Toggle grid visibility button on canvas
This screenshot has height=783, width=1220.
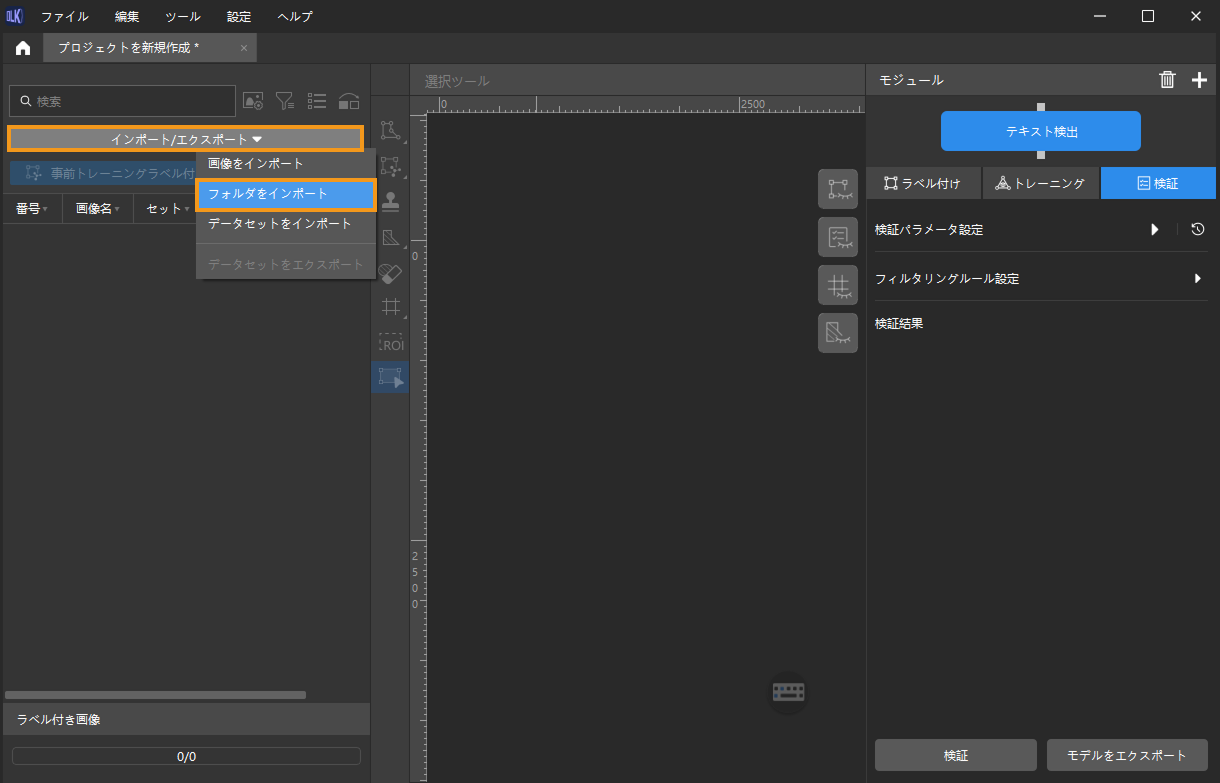838,285
